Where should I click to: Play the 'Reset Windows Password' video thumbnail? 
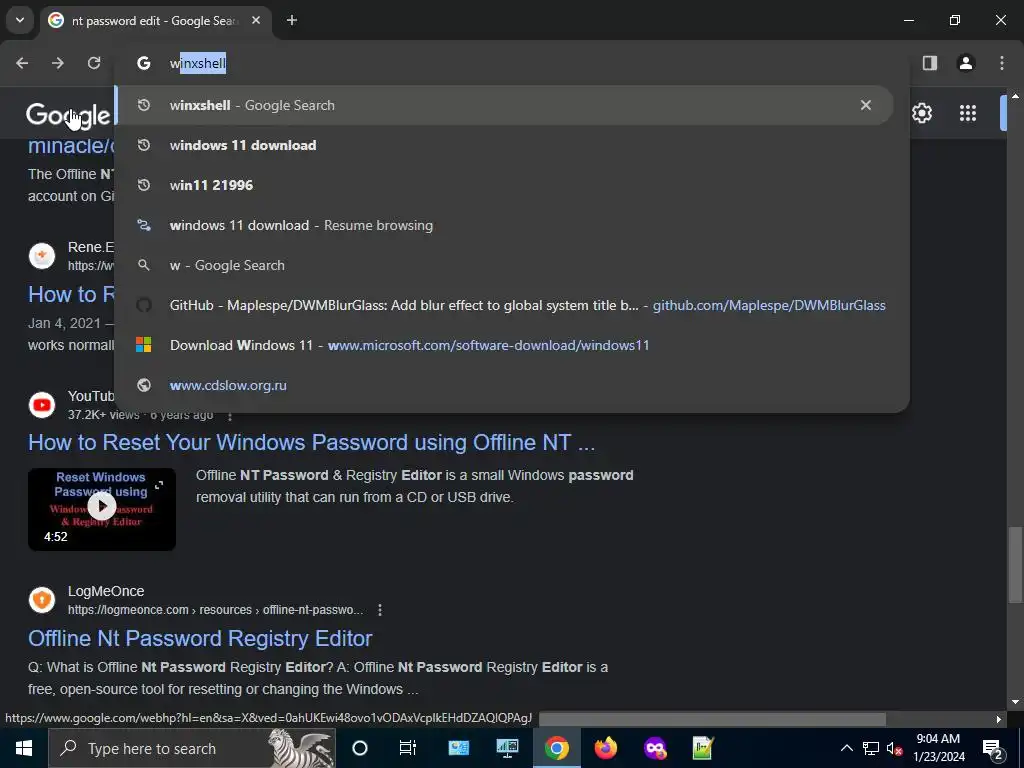102,509
